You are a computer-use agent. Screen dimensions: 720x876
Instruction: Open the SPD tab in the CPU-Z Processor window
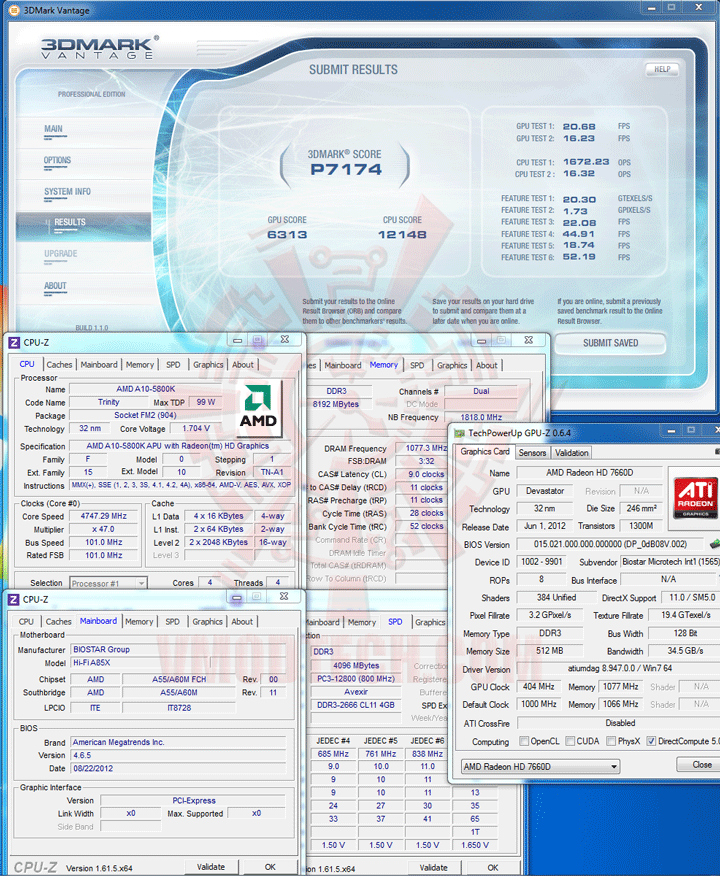[x=173, y=364]
